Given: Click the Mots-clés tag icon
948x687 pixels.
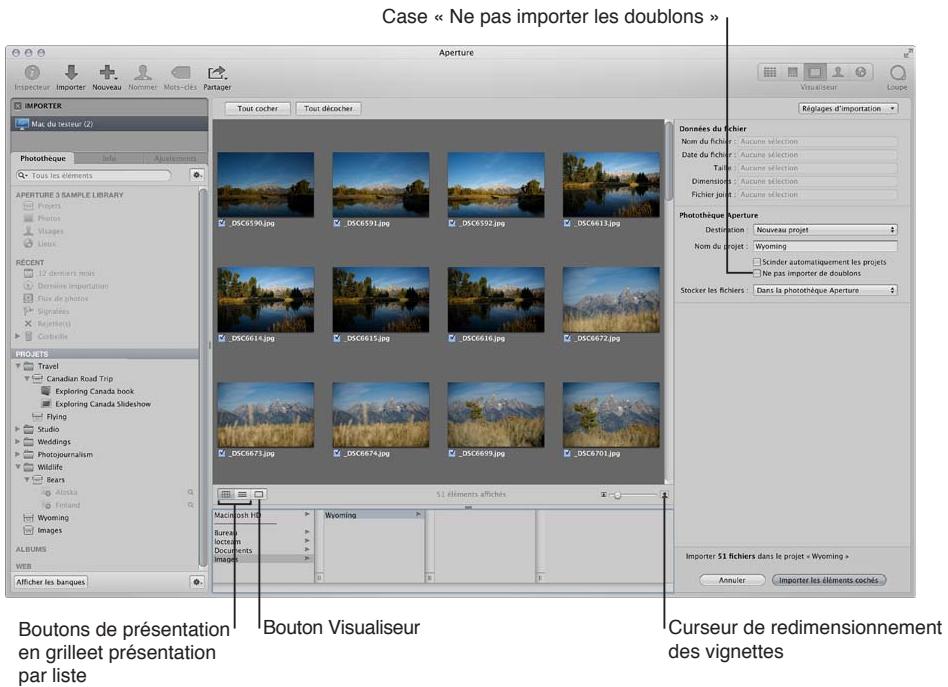Looking at the screenshot, I should tap(180, 73).
